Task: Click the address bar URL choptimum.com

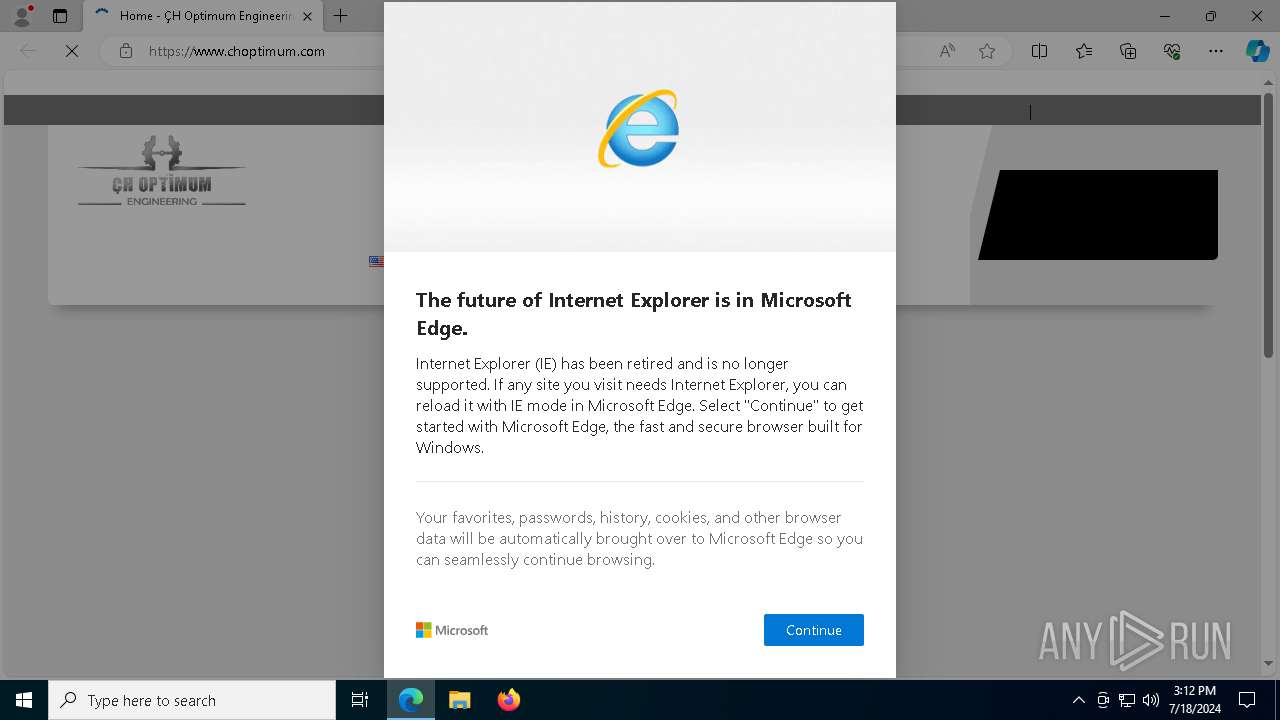Action: (x=237, y=51)
